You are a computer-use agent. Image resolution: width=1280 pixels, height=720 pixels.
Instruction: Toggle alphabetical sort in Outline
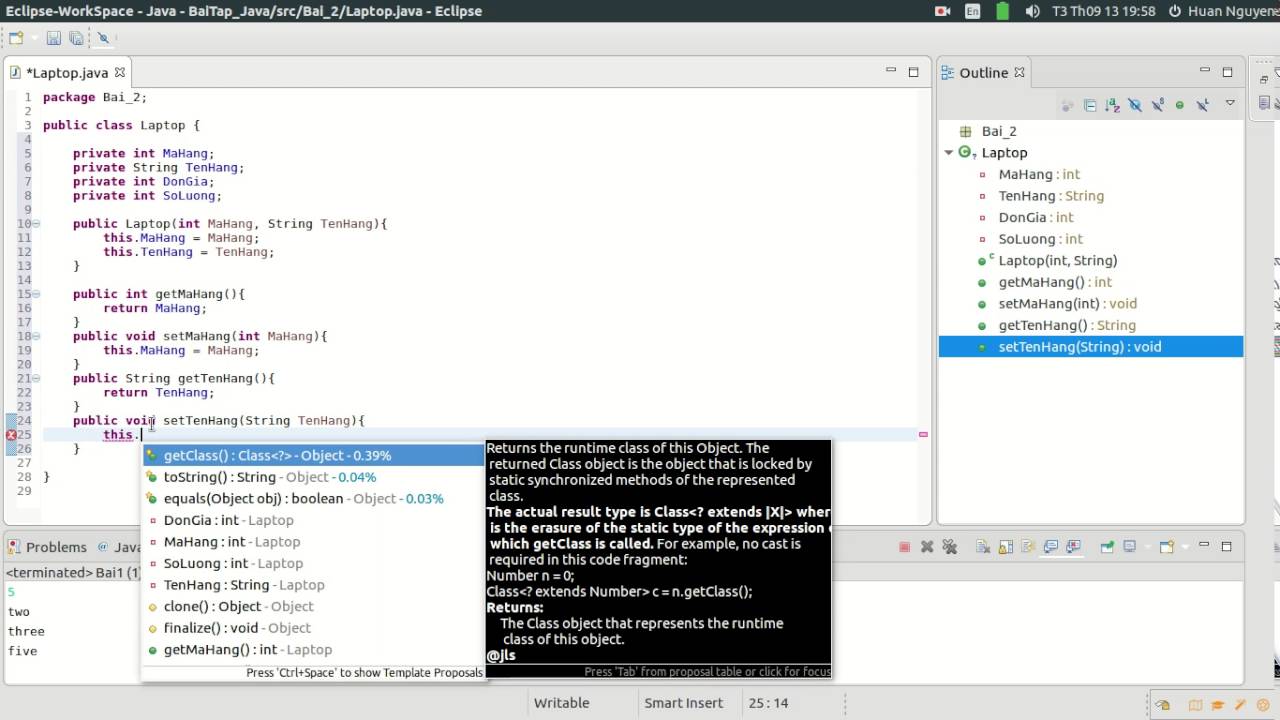click(x=1112, y=105)
